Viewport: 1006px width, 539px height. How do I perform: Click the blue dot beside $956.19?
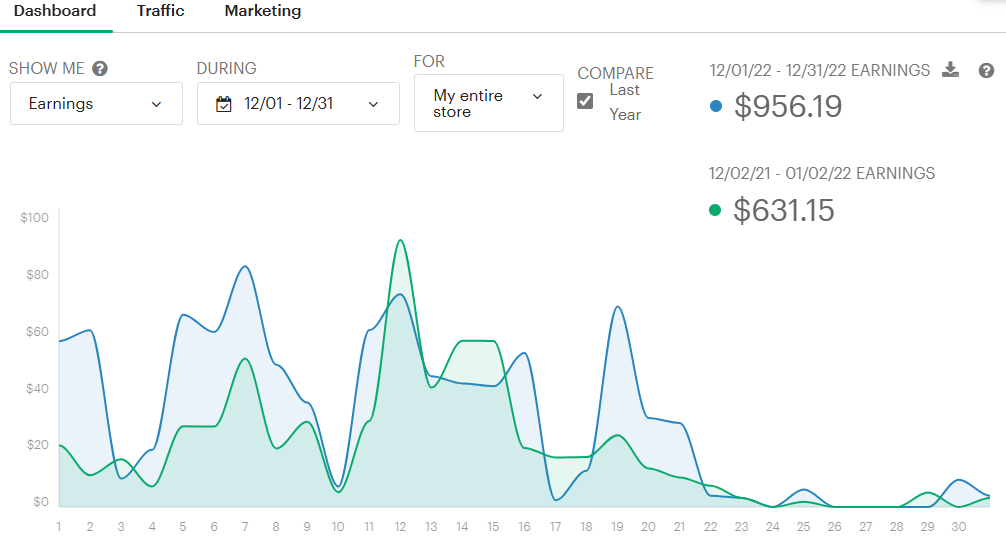coord(714,106)
